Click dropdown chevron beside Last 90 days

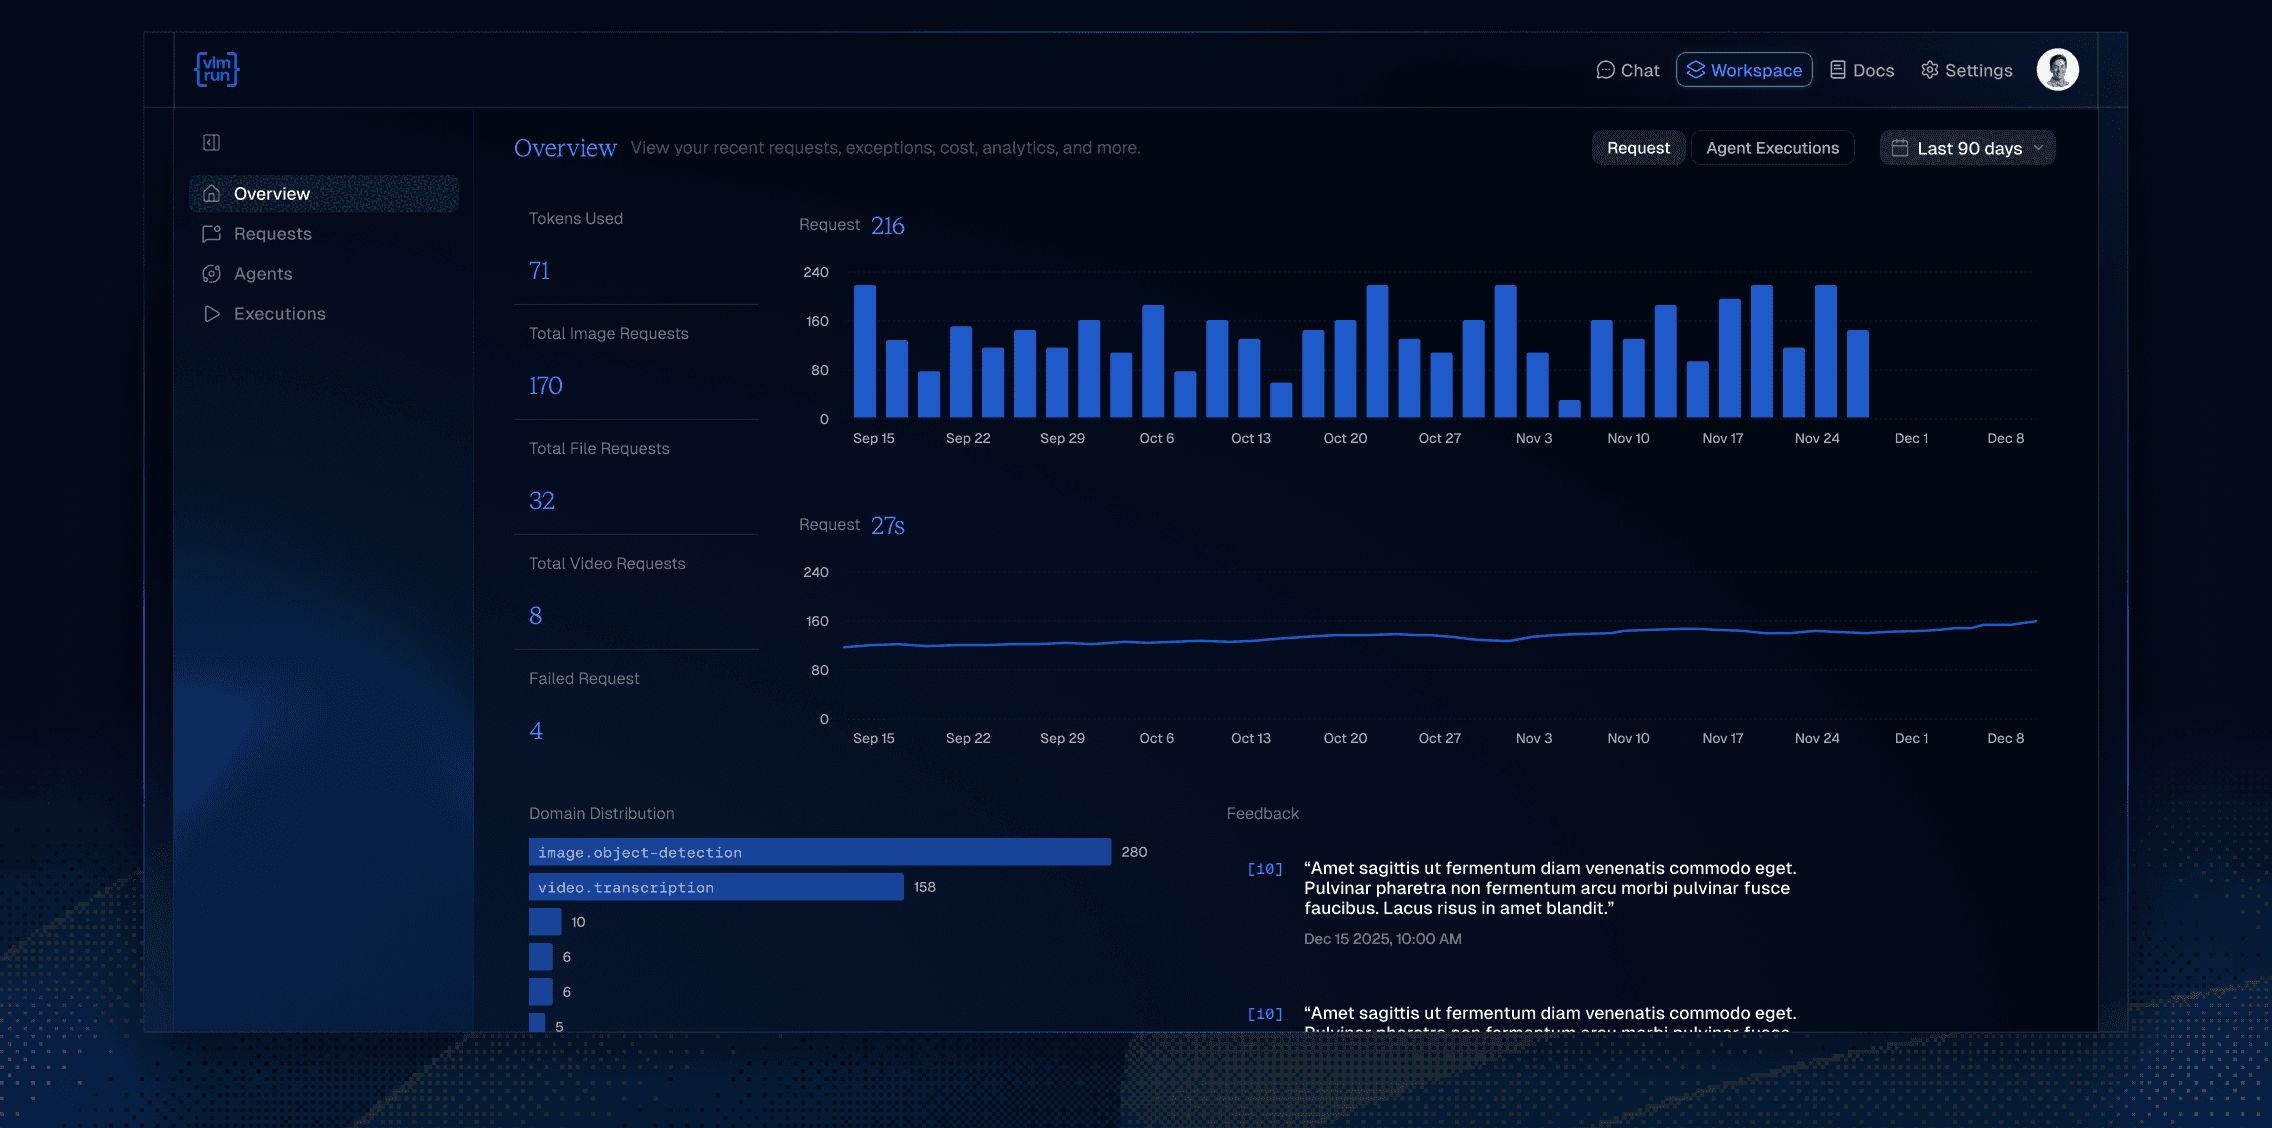(x=2038, y=148)
